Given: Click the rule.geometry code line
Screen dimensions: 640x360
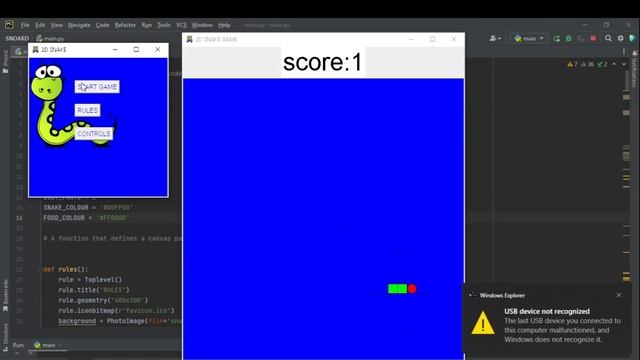Looking at the screenshot, I should coord(103,300).
